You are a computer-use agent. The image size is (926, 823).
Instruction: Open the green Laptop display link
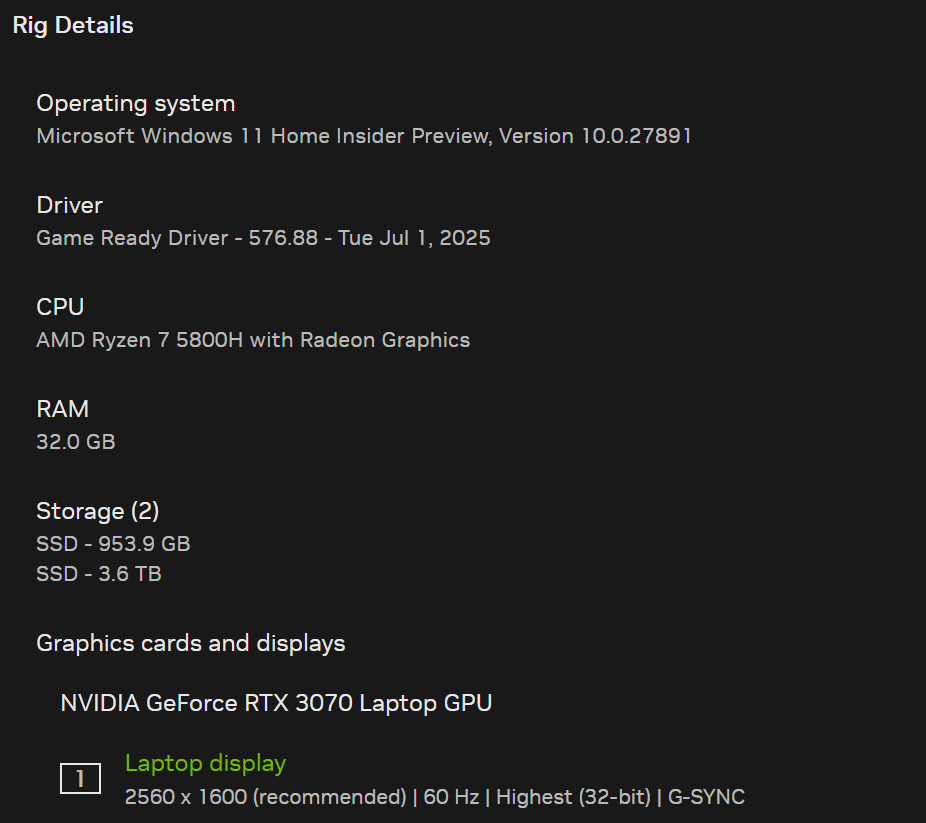pyautogui.click(x=205, y=763)
